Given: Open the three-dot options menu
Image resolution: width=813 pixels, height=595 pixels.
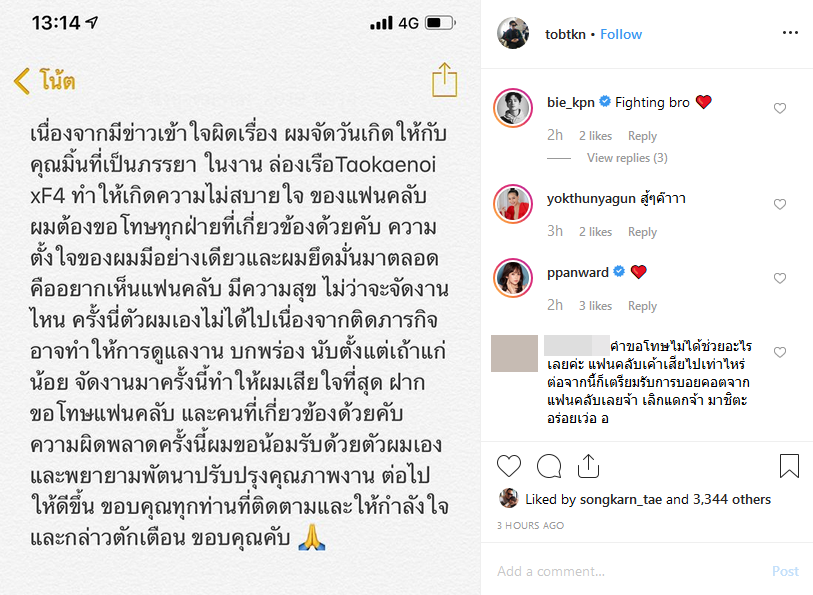Looking at the screenshot, I should tap(790, 33).
